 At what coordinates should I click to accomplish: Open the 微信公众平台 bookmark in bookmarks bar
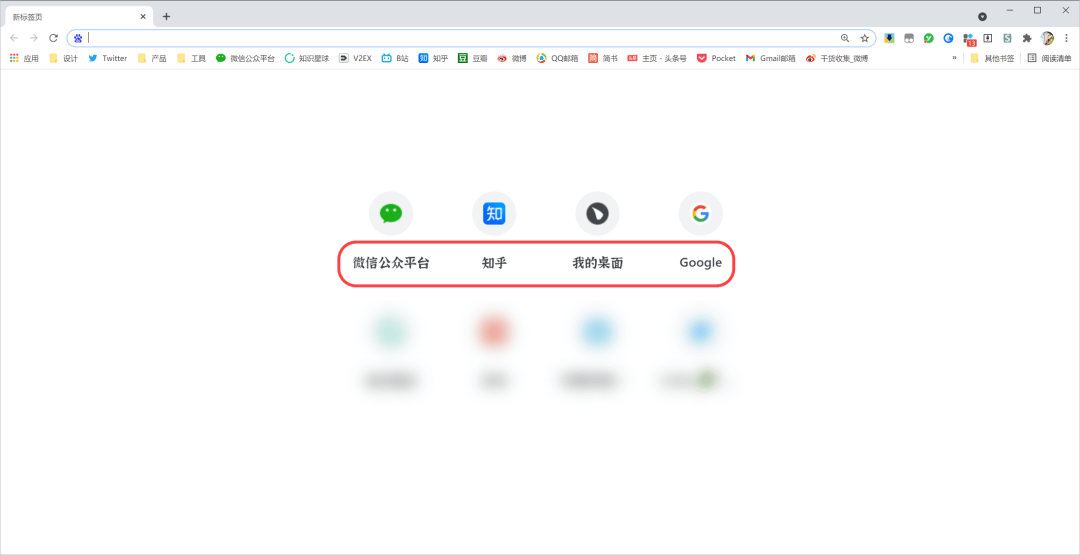[245, 59]
